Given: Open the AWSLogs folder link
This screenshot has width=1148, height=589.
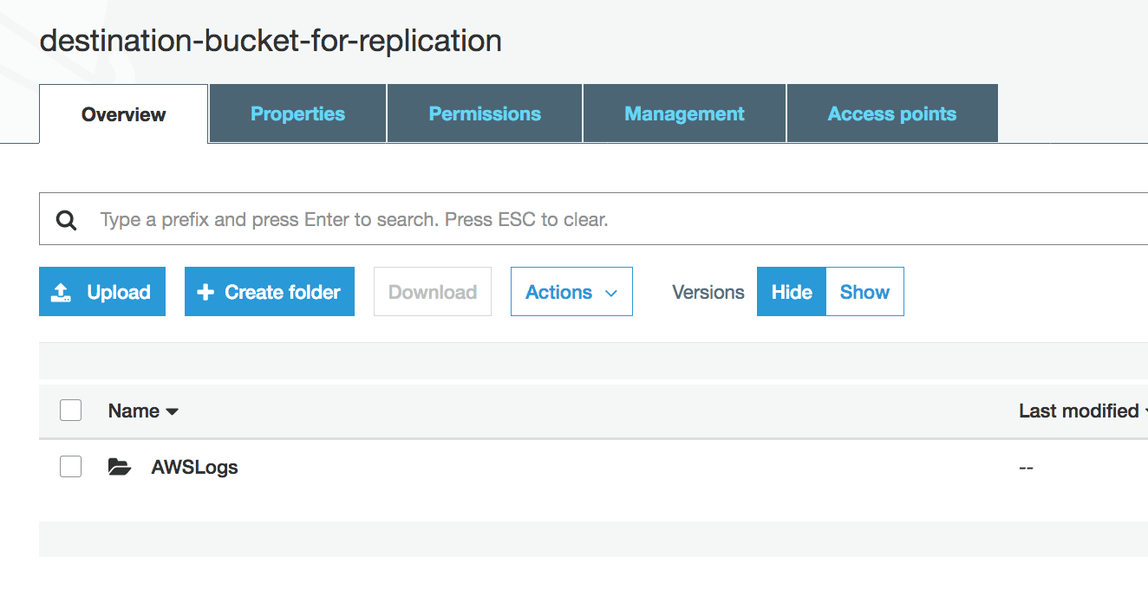Looking at the screenshot, I should pos(195,466).
